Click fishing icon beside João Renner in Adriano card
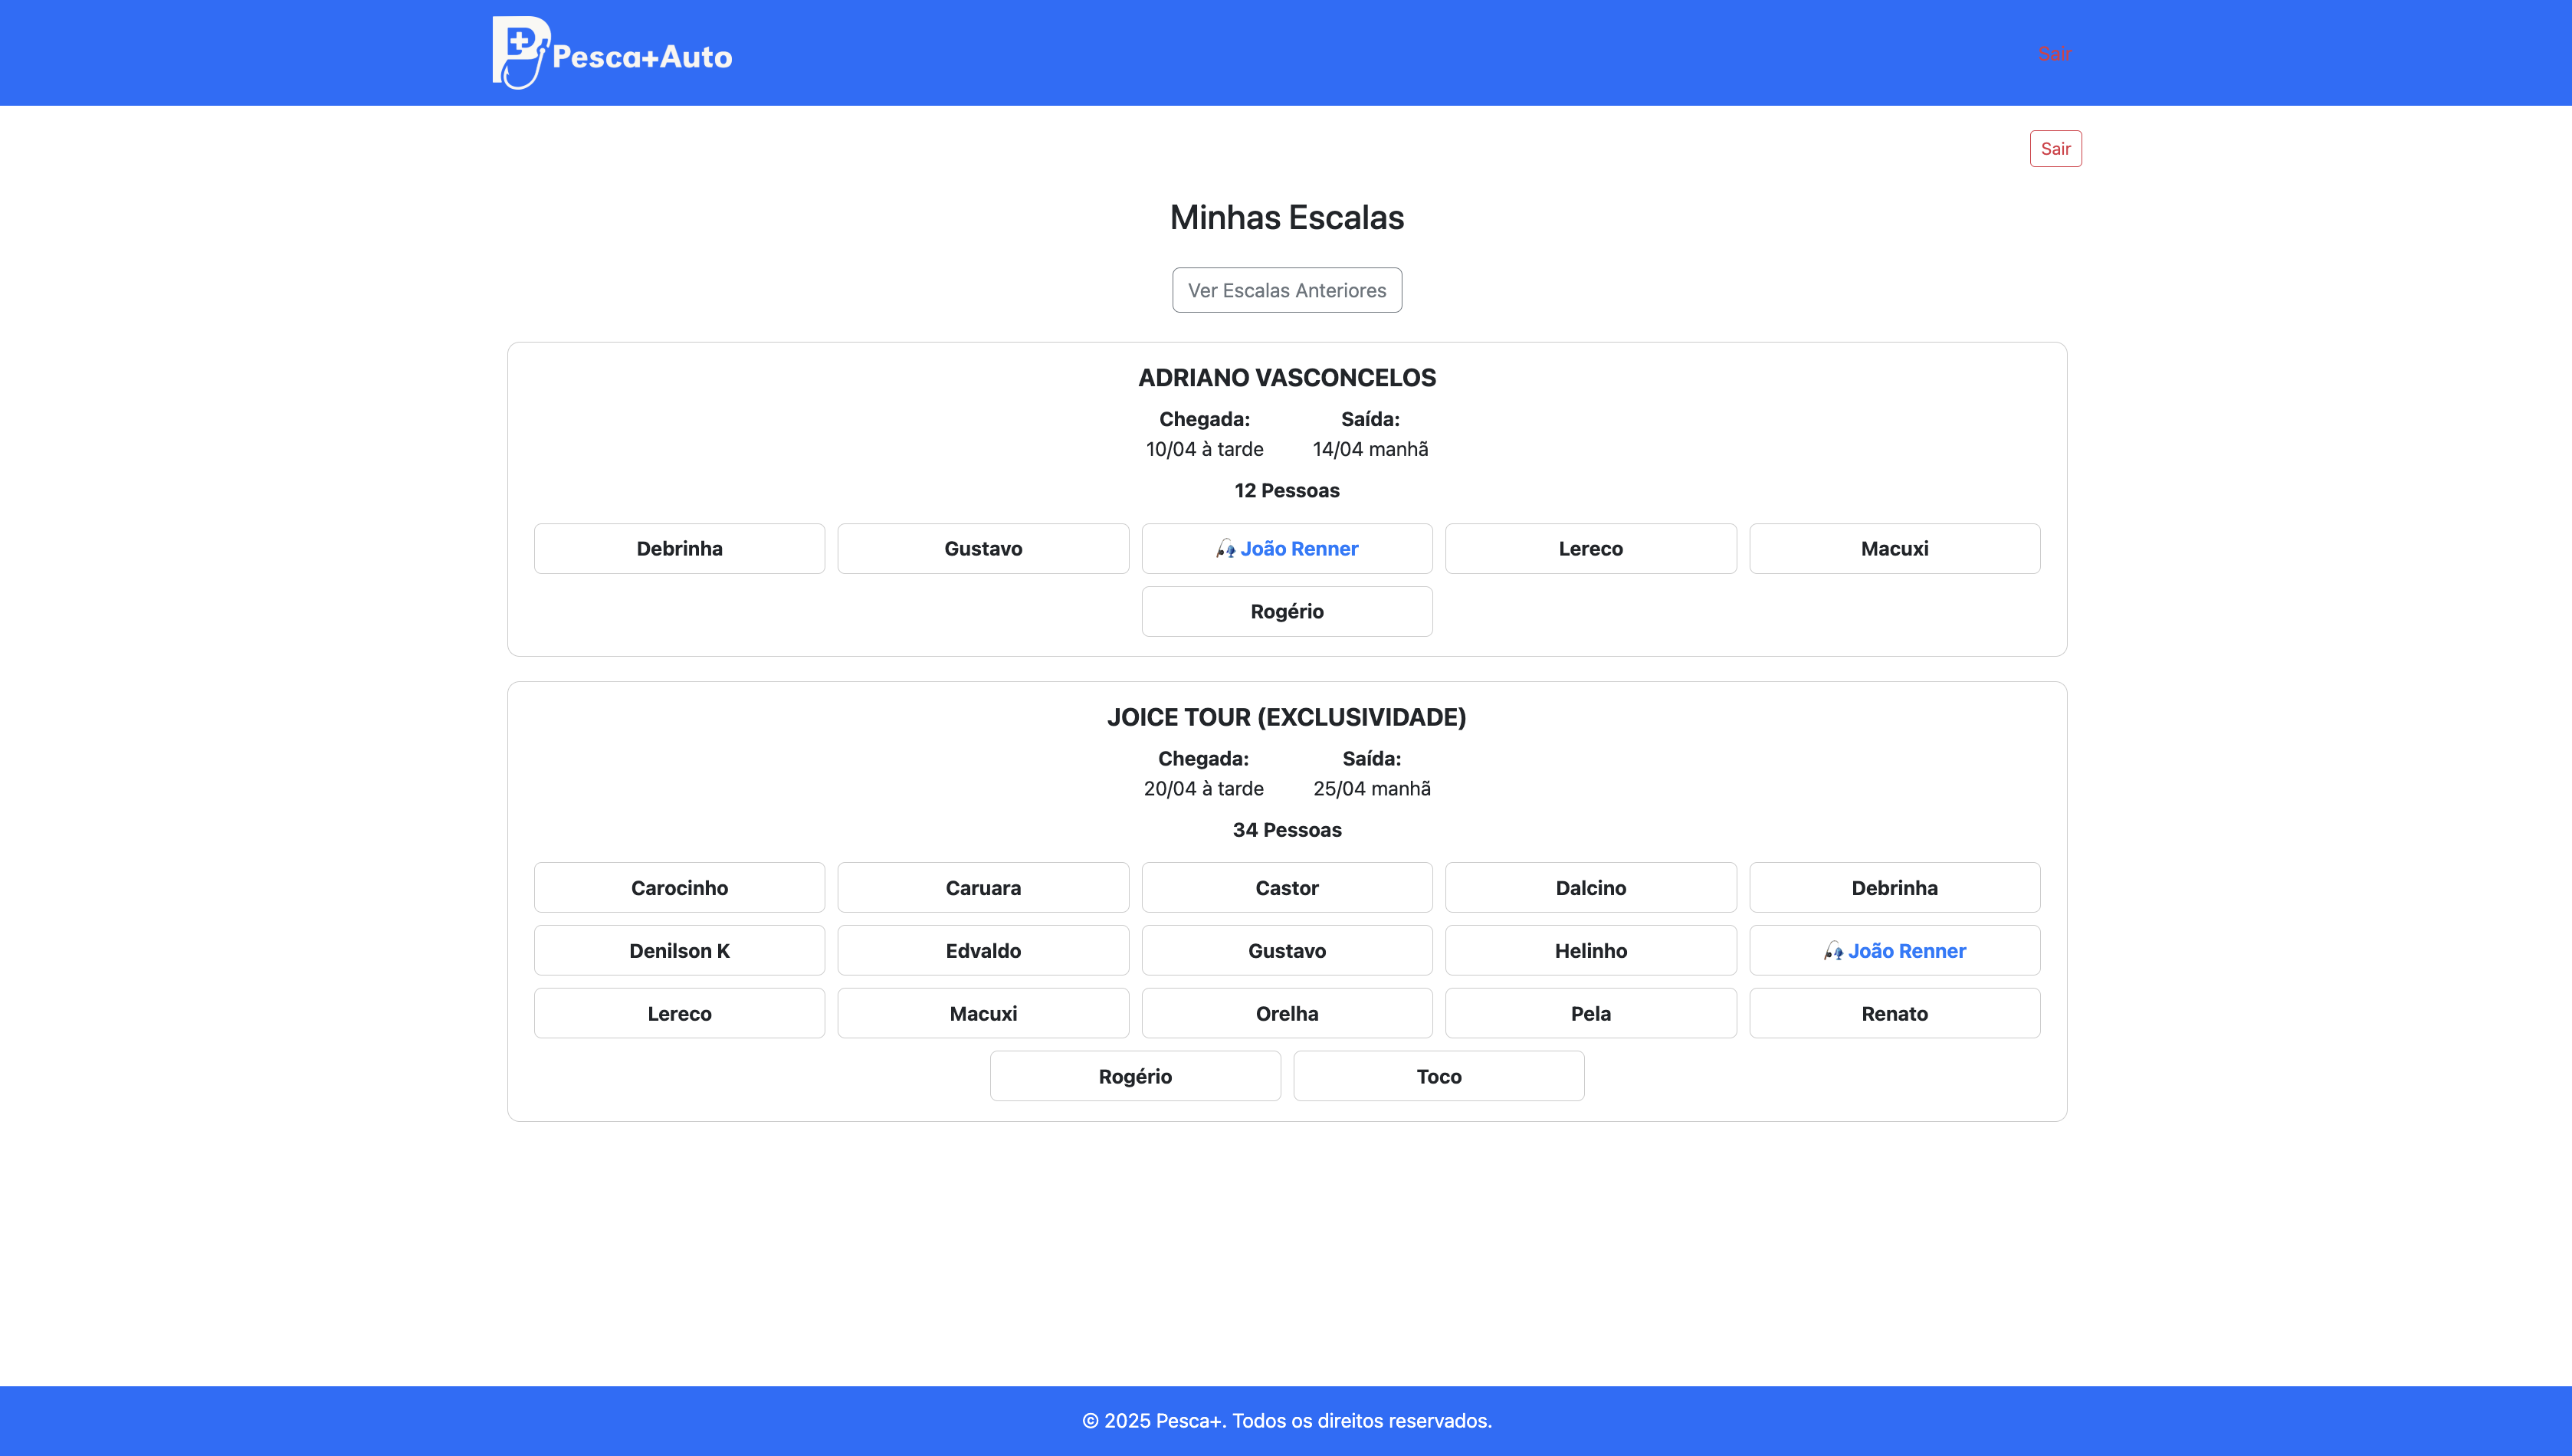The width and height of the screenshot is (2572, 1456). coord(1225,549)
